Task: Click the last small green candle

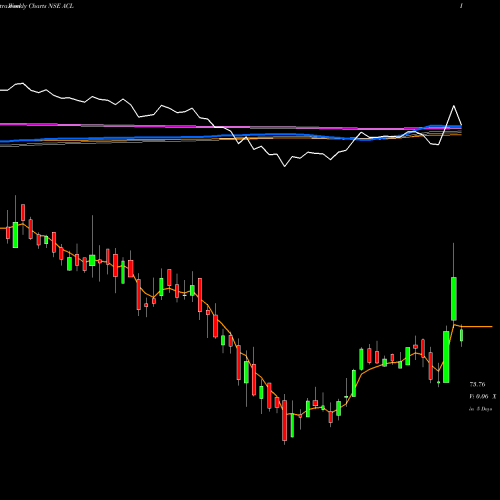Action: point(461,335)
